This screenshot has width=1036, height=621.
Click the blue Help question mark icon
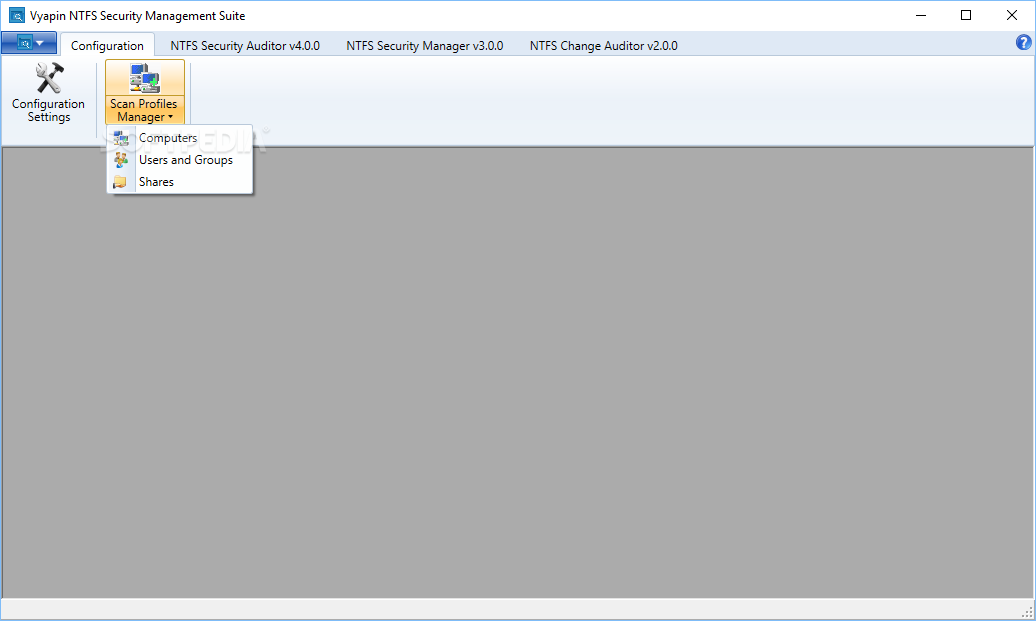point(1023,43)
